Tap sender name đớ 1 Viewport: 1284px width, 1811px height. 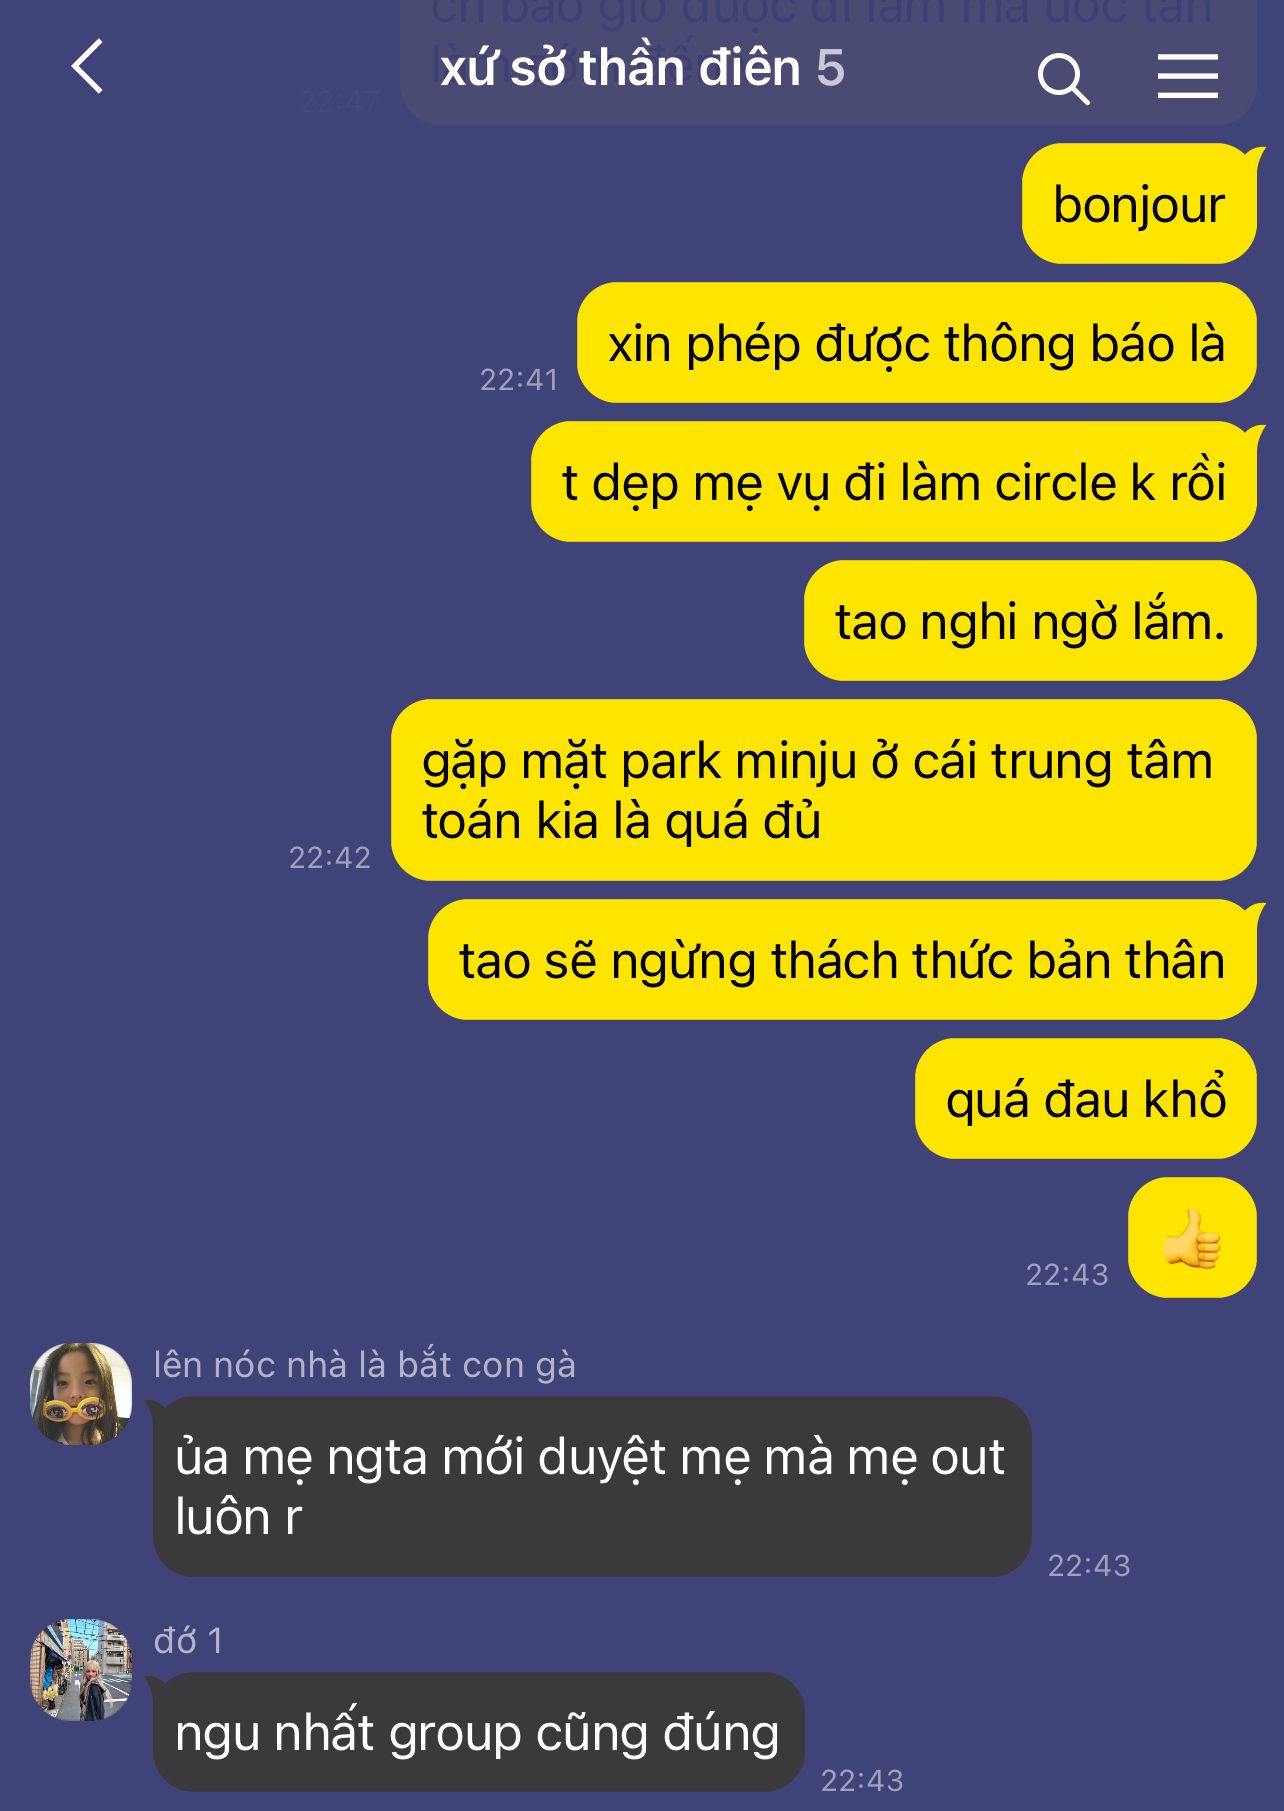tap(188, 1641)
